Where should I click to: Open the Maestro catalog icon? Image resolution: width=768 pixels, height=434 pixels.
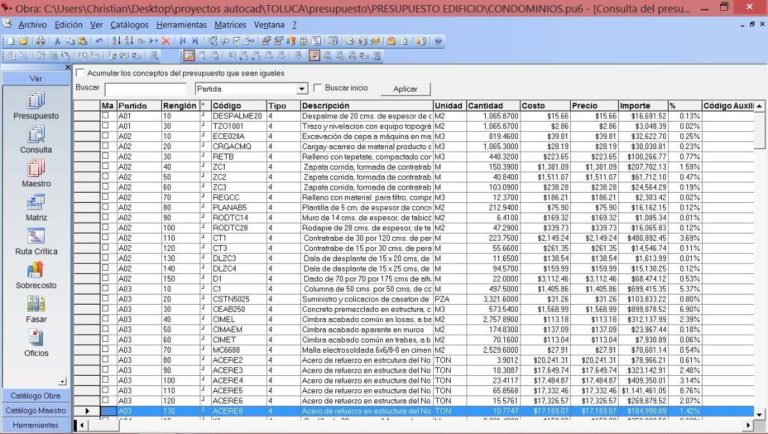(x=36, y=169)
